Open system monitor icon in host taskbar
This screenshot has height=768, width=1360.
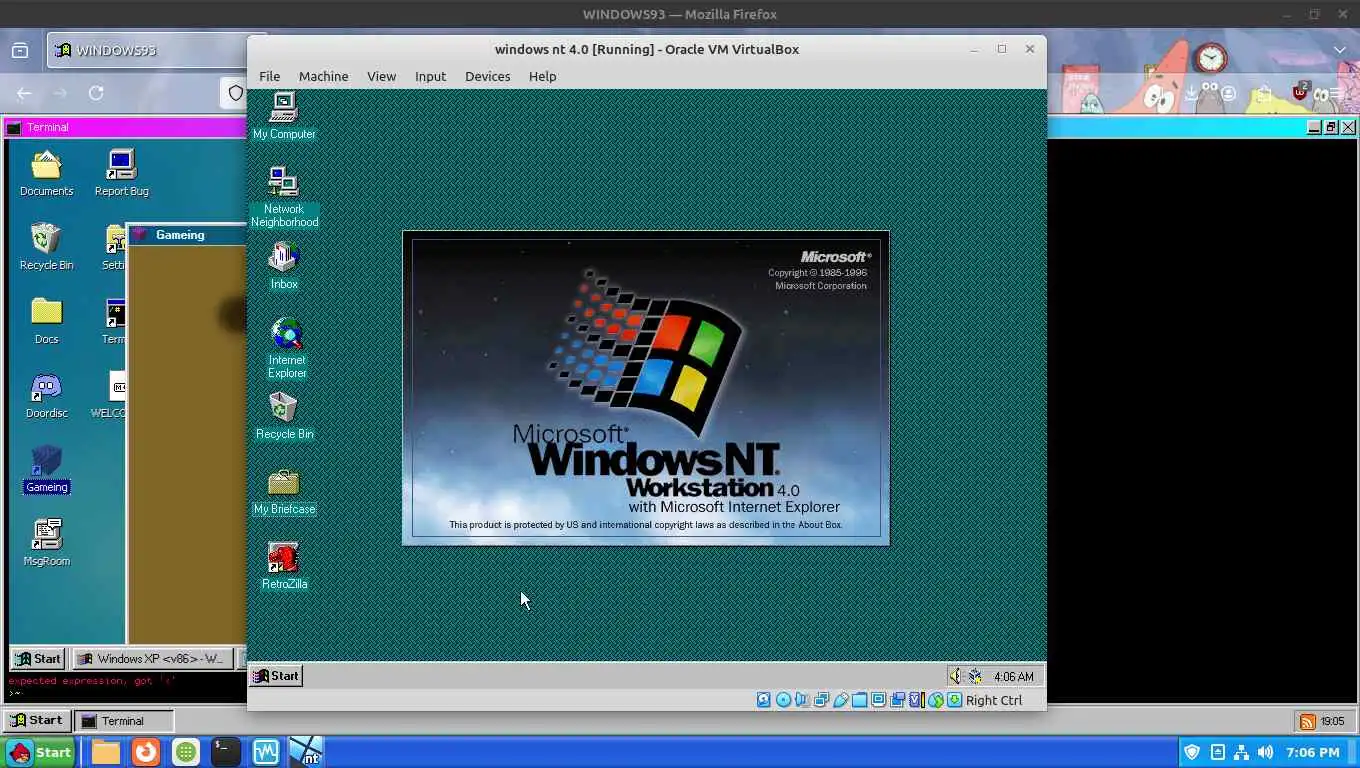(266, 752)
